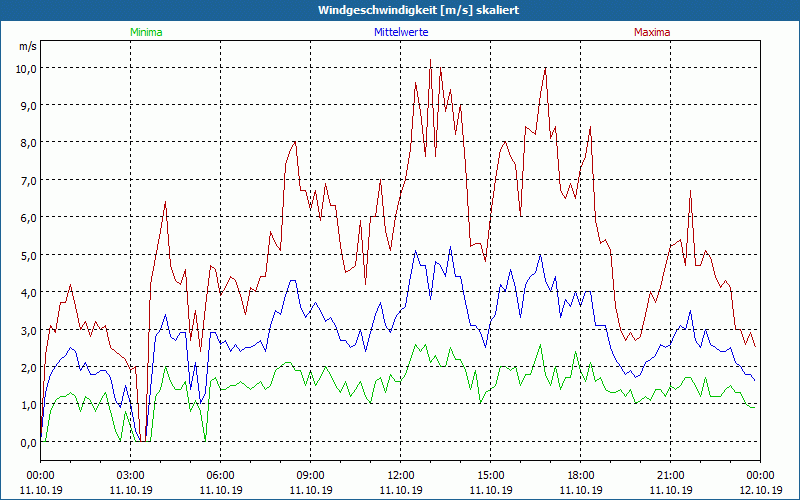This screenshot has width=800, height=500.
Task: Click the 00:00 start time label
Action: click(40, 476)
